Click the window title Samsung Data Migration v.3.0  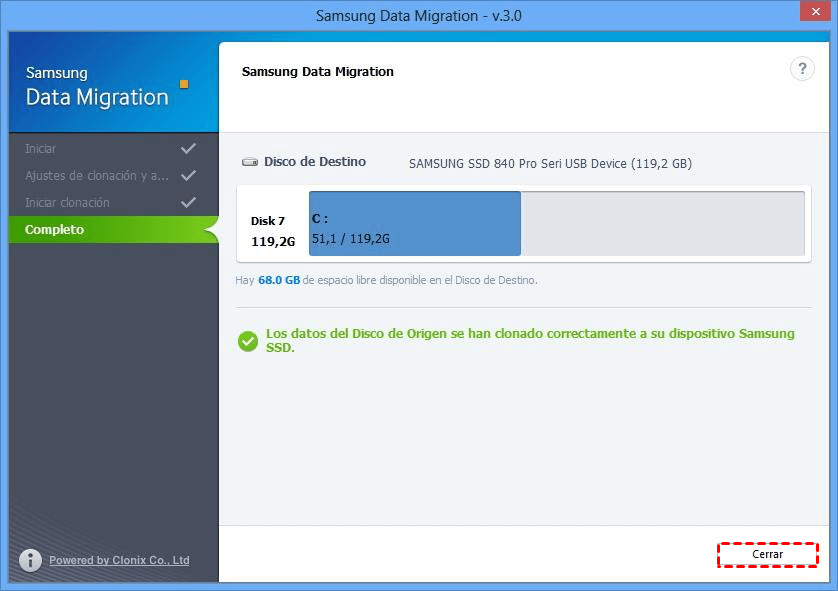pyautogui.click(x=418, y=15)
